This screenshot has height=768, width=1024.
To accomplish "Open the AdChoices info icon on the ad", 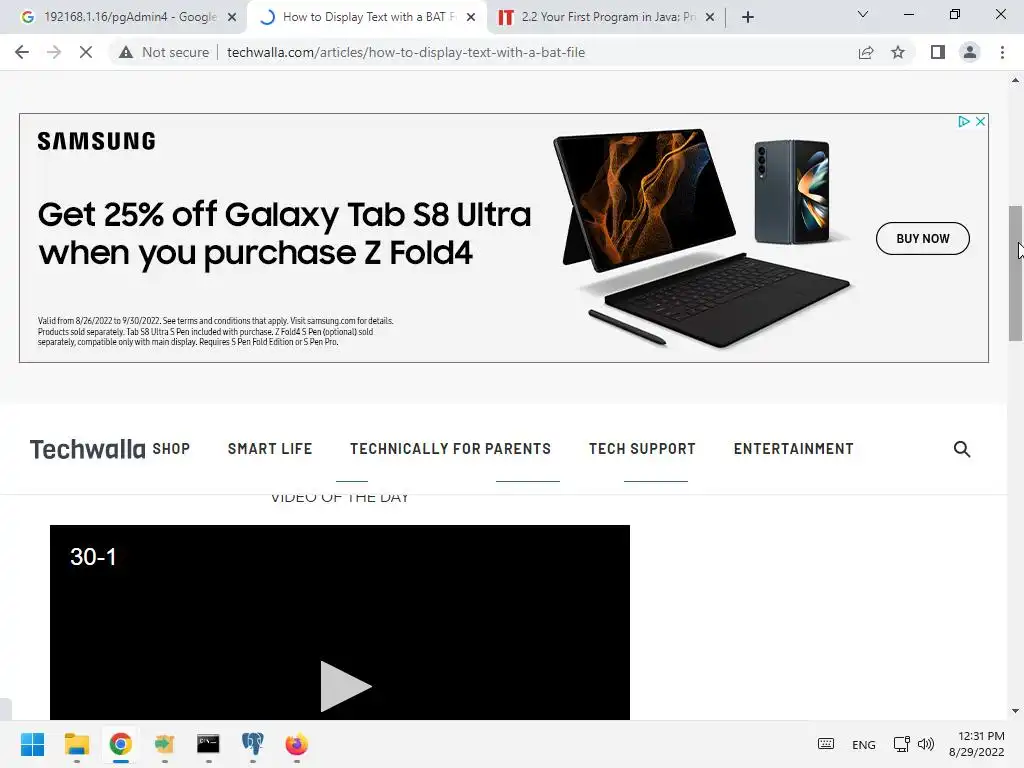I will (x=963, y=121).
